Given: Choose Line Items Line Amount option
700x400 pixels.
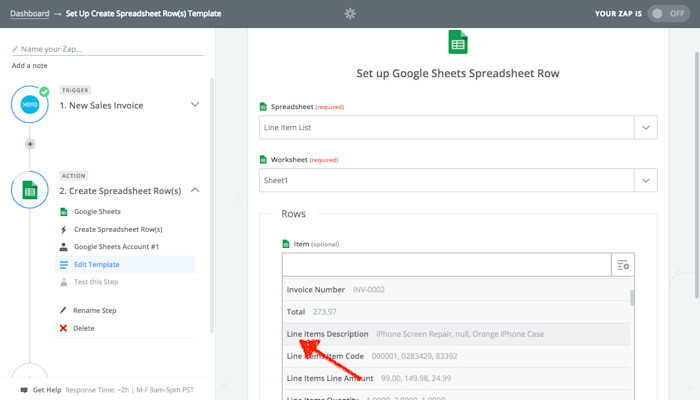Looking at the screenshot, I should point(456,378).
